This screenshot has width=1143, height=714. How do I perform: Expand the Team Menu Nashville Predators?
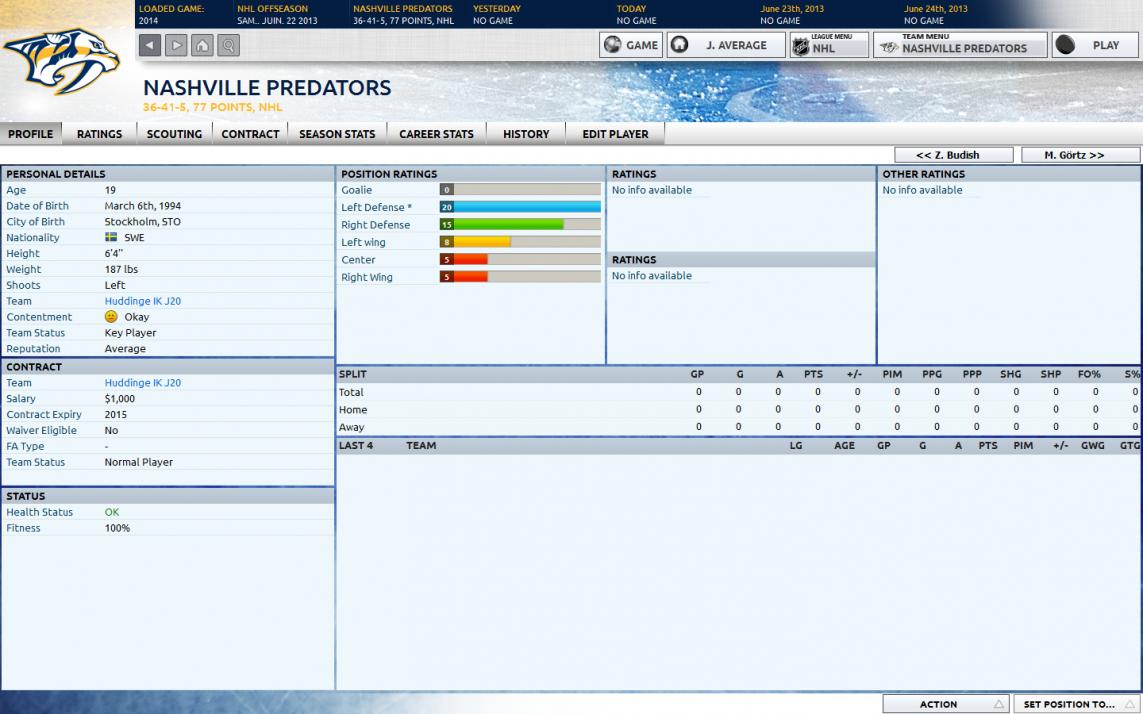click(x=959, y=45)
